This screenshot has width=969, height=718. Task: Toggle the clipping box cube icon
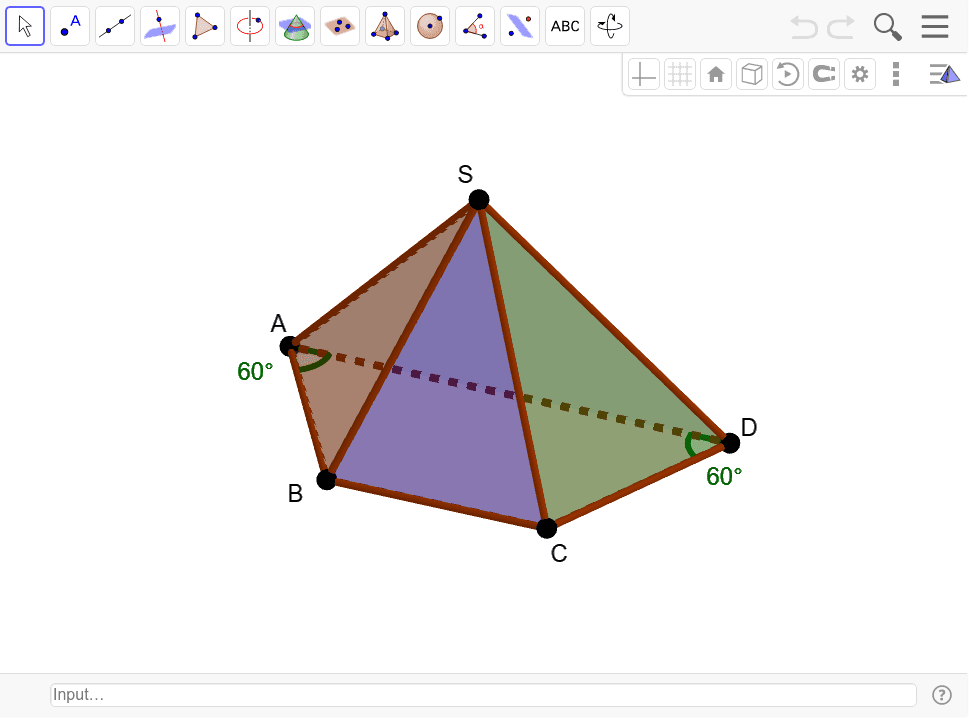[x=751, y=75]
